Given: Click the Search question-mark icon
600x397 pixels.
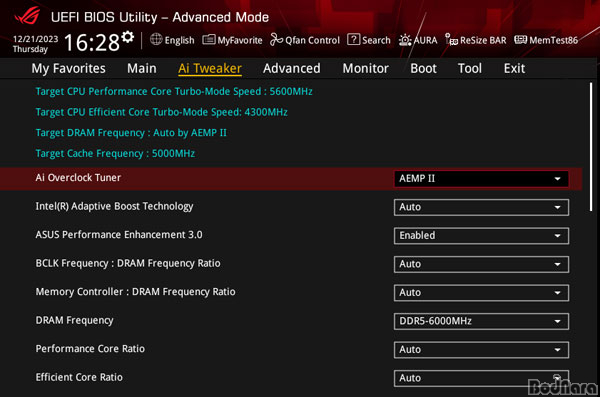Looking at the screenshot, I should tap(353, 39).
